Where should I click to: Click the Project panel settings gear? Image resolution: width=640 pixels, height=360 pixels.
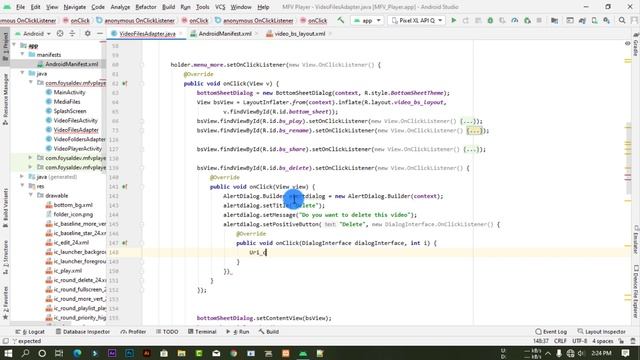tap(87, 33)
